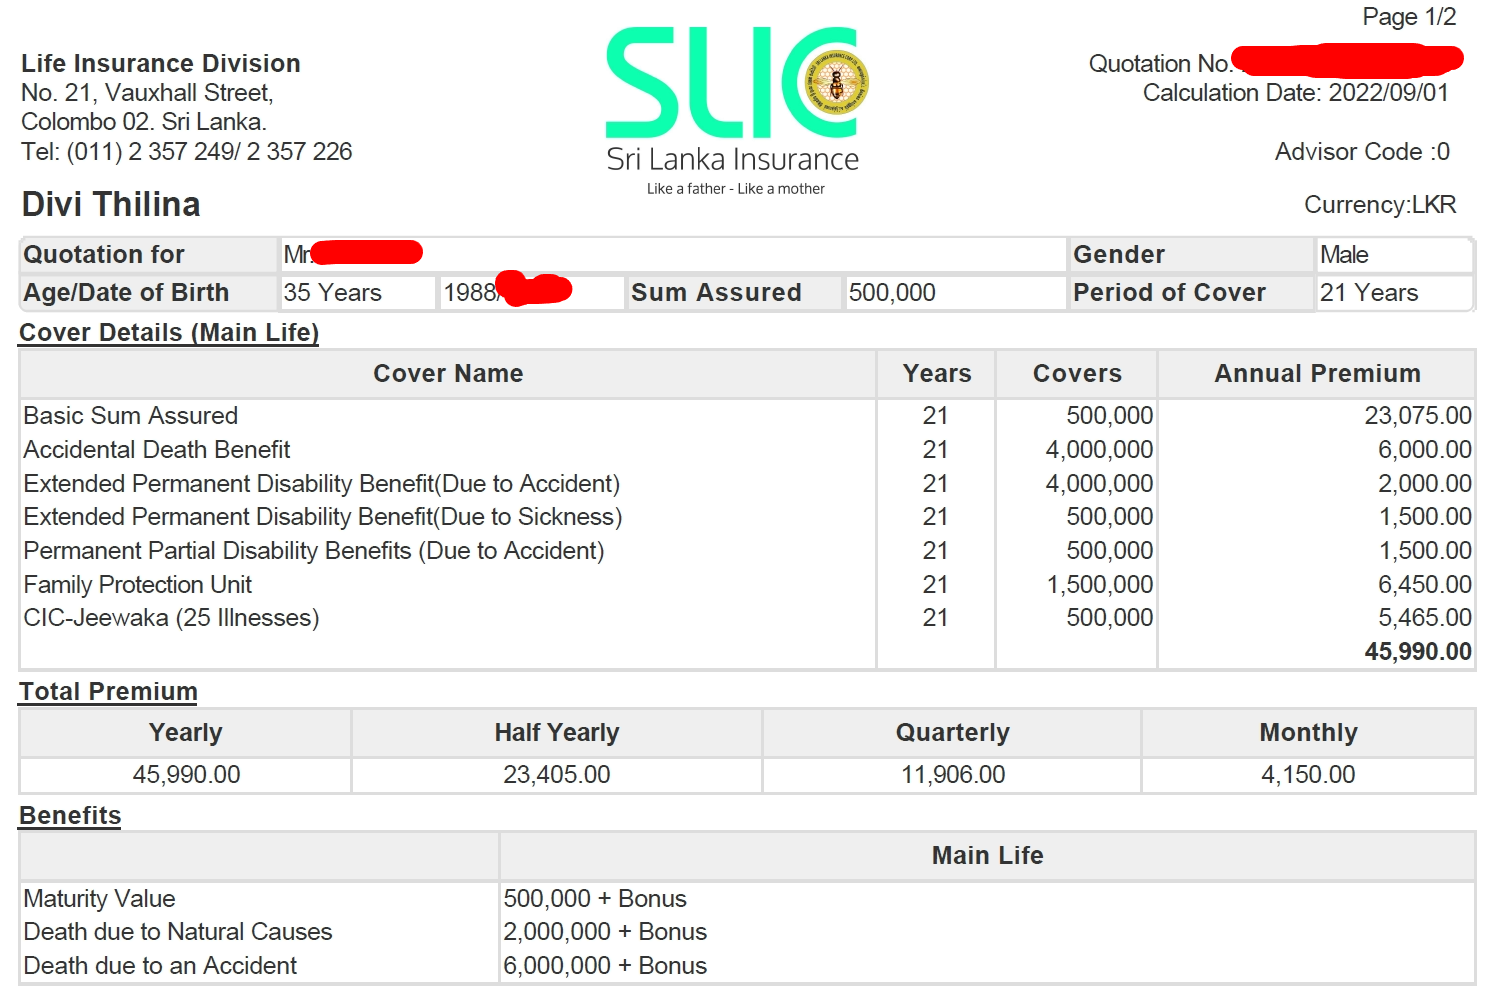Click the 'Page 1/2' page indicator
This screenshot has height=993, width=1494.
pyautogui.click(x=1409, y=17)
